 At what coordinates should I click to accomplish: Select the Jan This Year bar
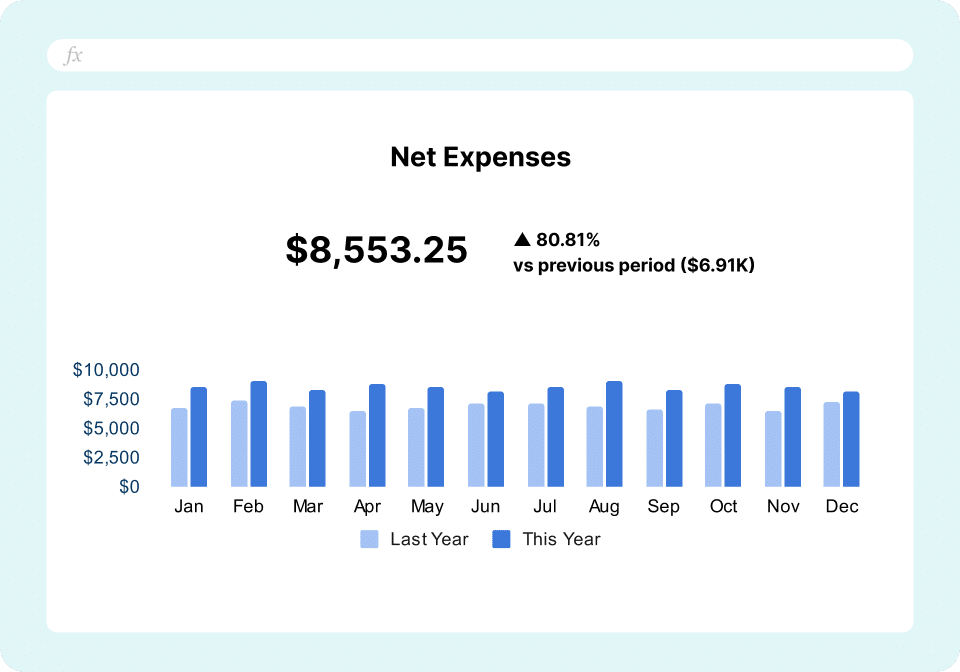pos(198,437)
